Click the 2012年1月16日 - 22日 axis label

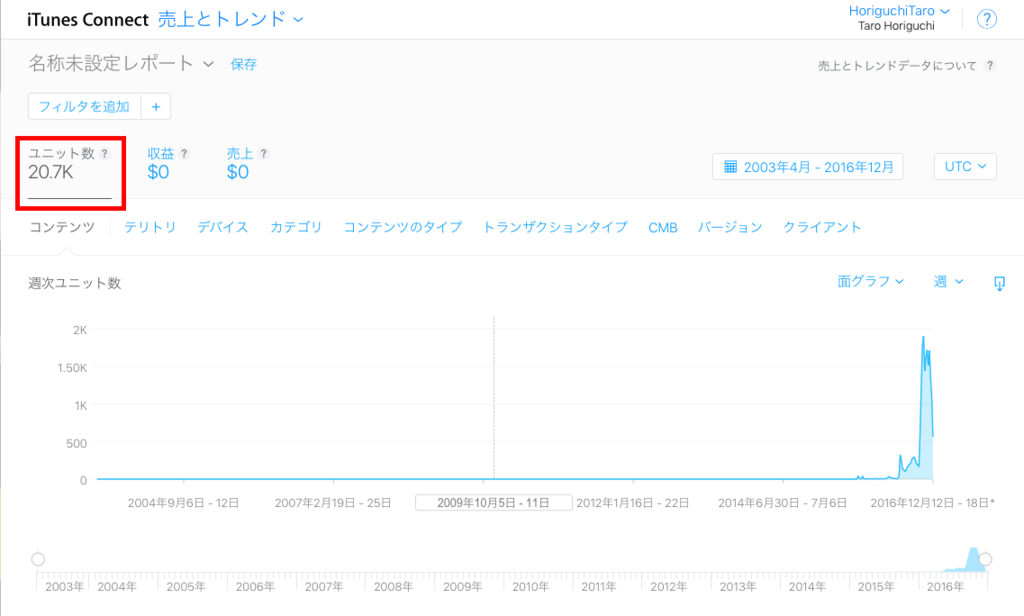633,503
